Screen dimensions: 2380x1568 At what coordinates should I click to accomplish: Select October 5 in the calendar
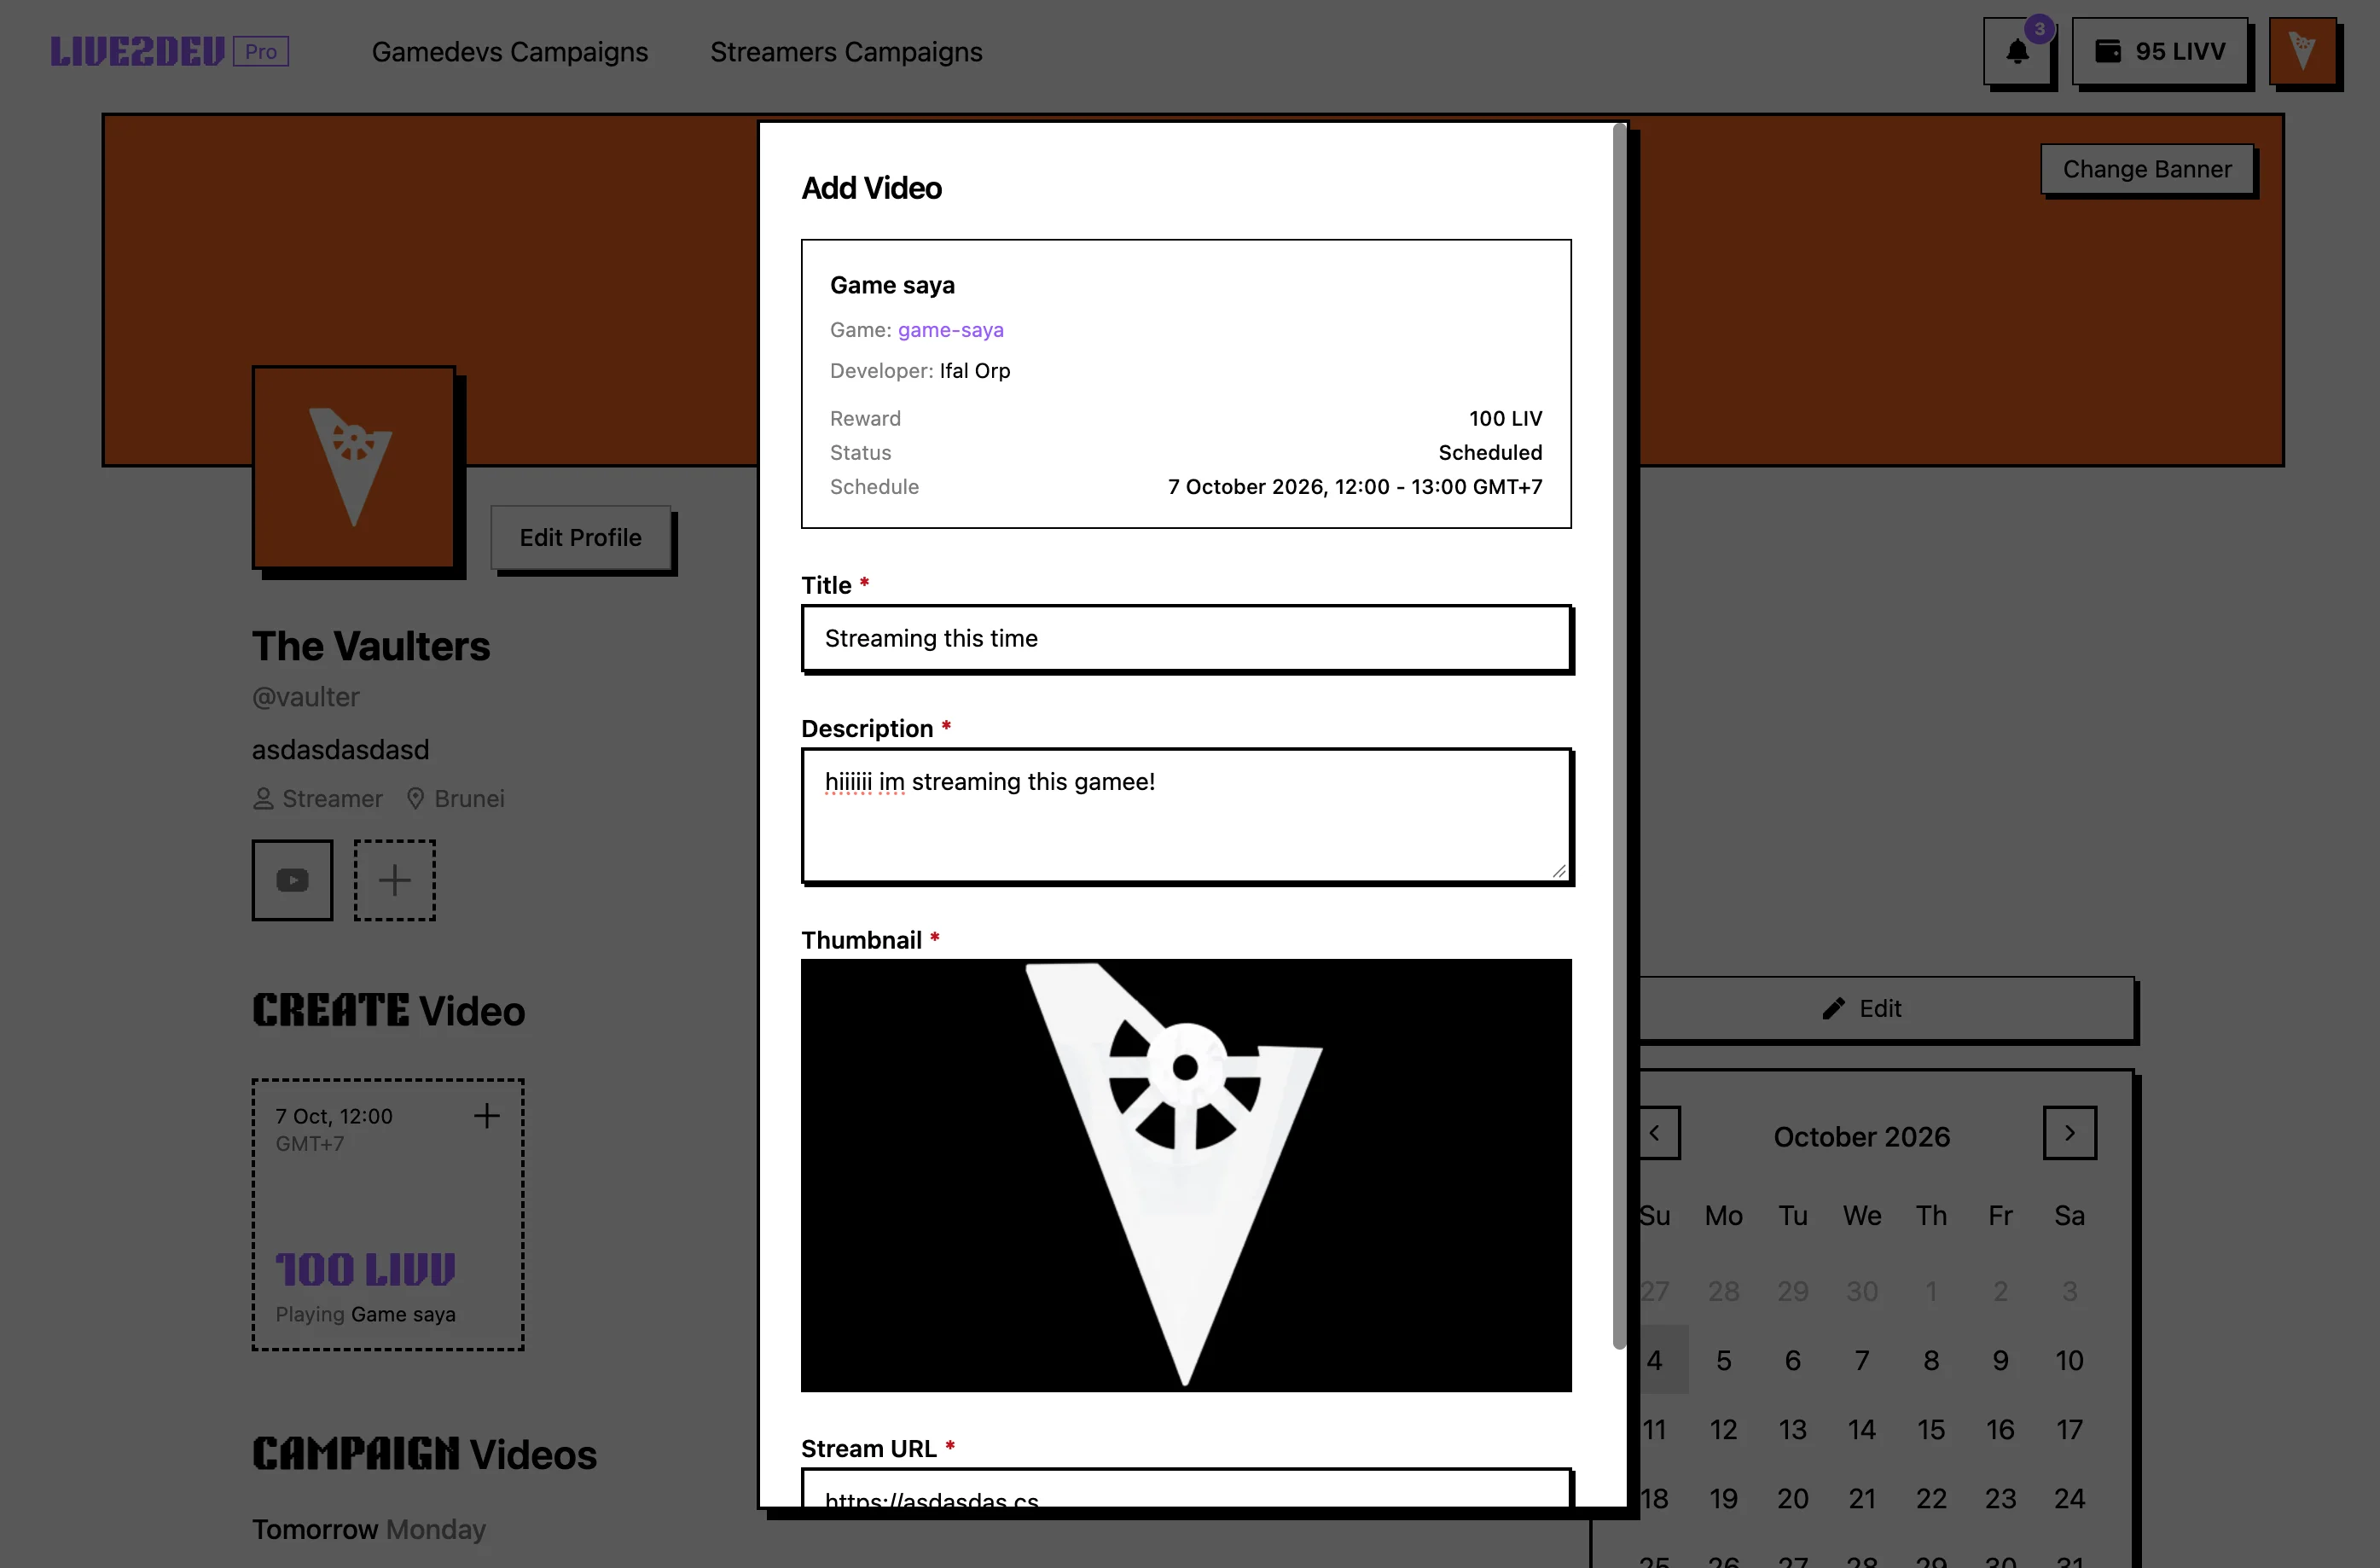pyautogui.click(x=1724, y=1360)
